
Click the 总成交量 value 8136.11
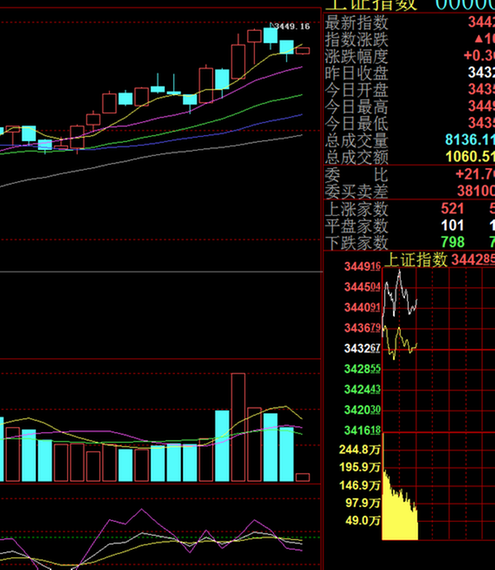(470, 140)
